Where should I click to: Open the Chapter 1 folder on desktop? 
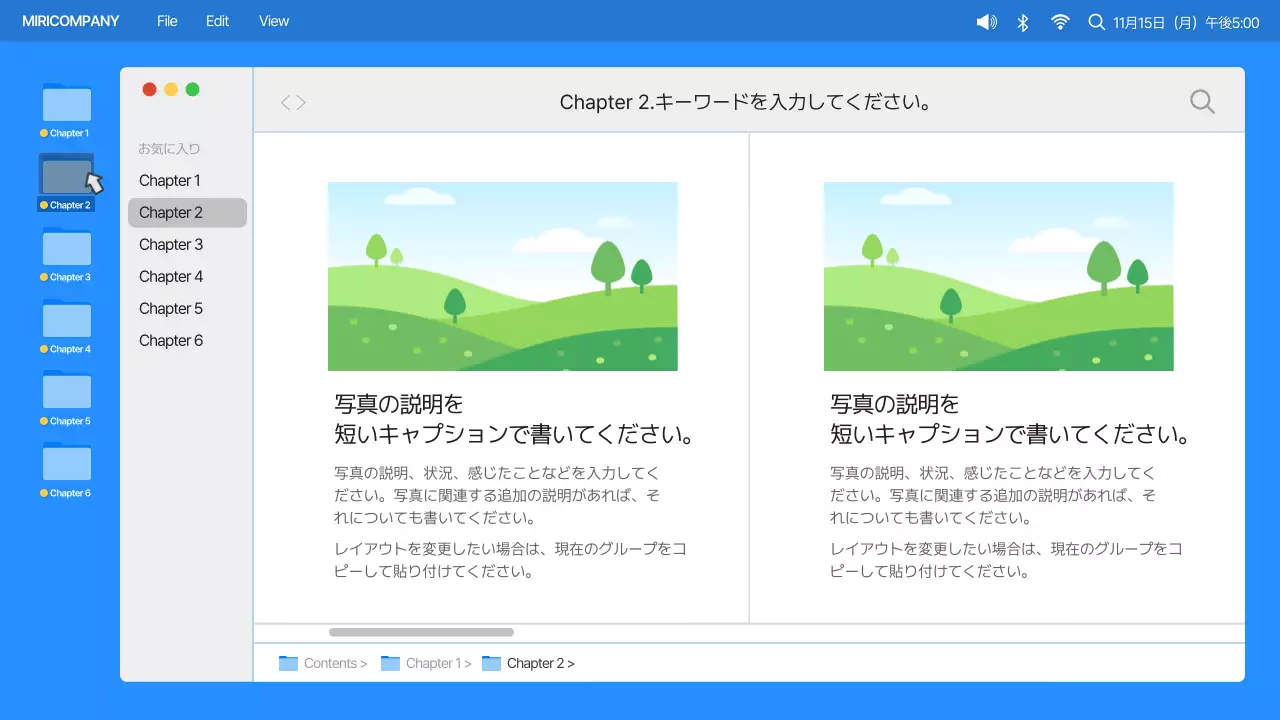tap(66, 103)
